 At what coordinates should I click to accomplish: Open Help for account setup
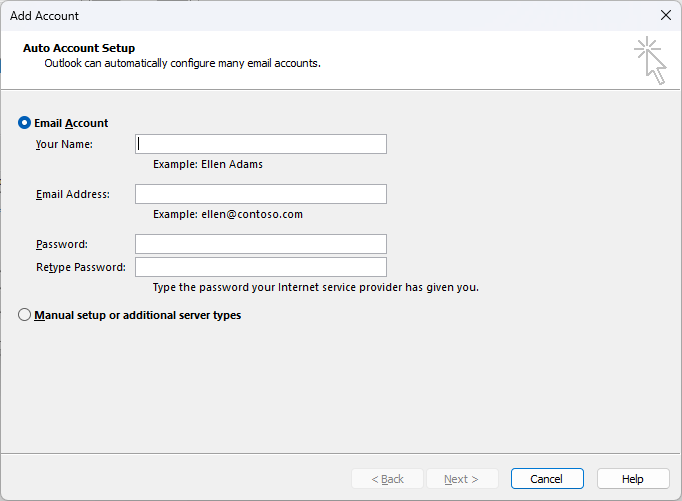pos(633,479)
